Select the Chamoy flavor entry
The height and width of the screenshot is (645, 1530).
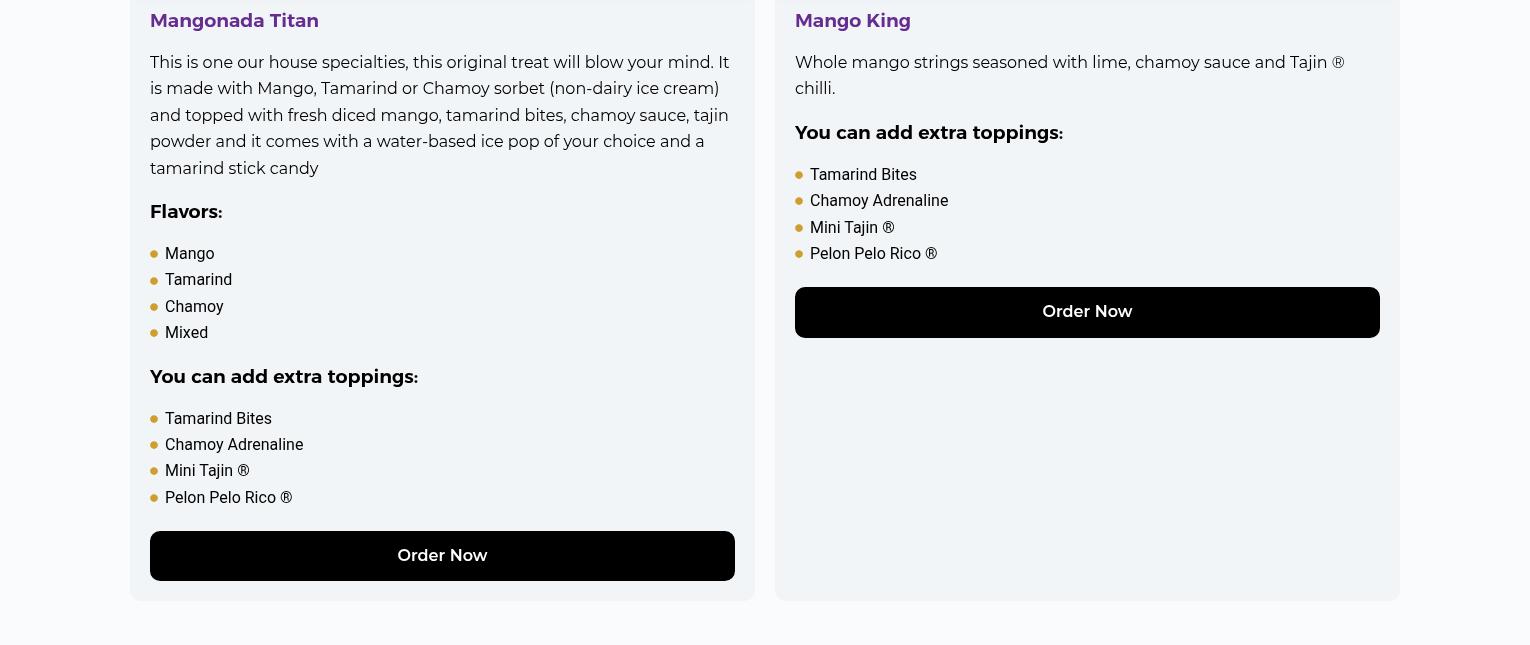pos(194,307)
